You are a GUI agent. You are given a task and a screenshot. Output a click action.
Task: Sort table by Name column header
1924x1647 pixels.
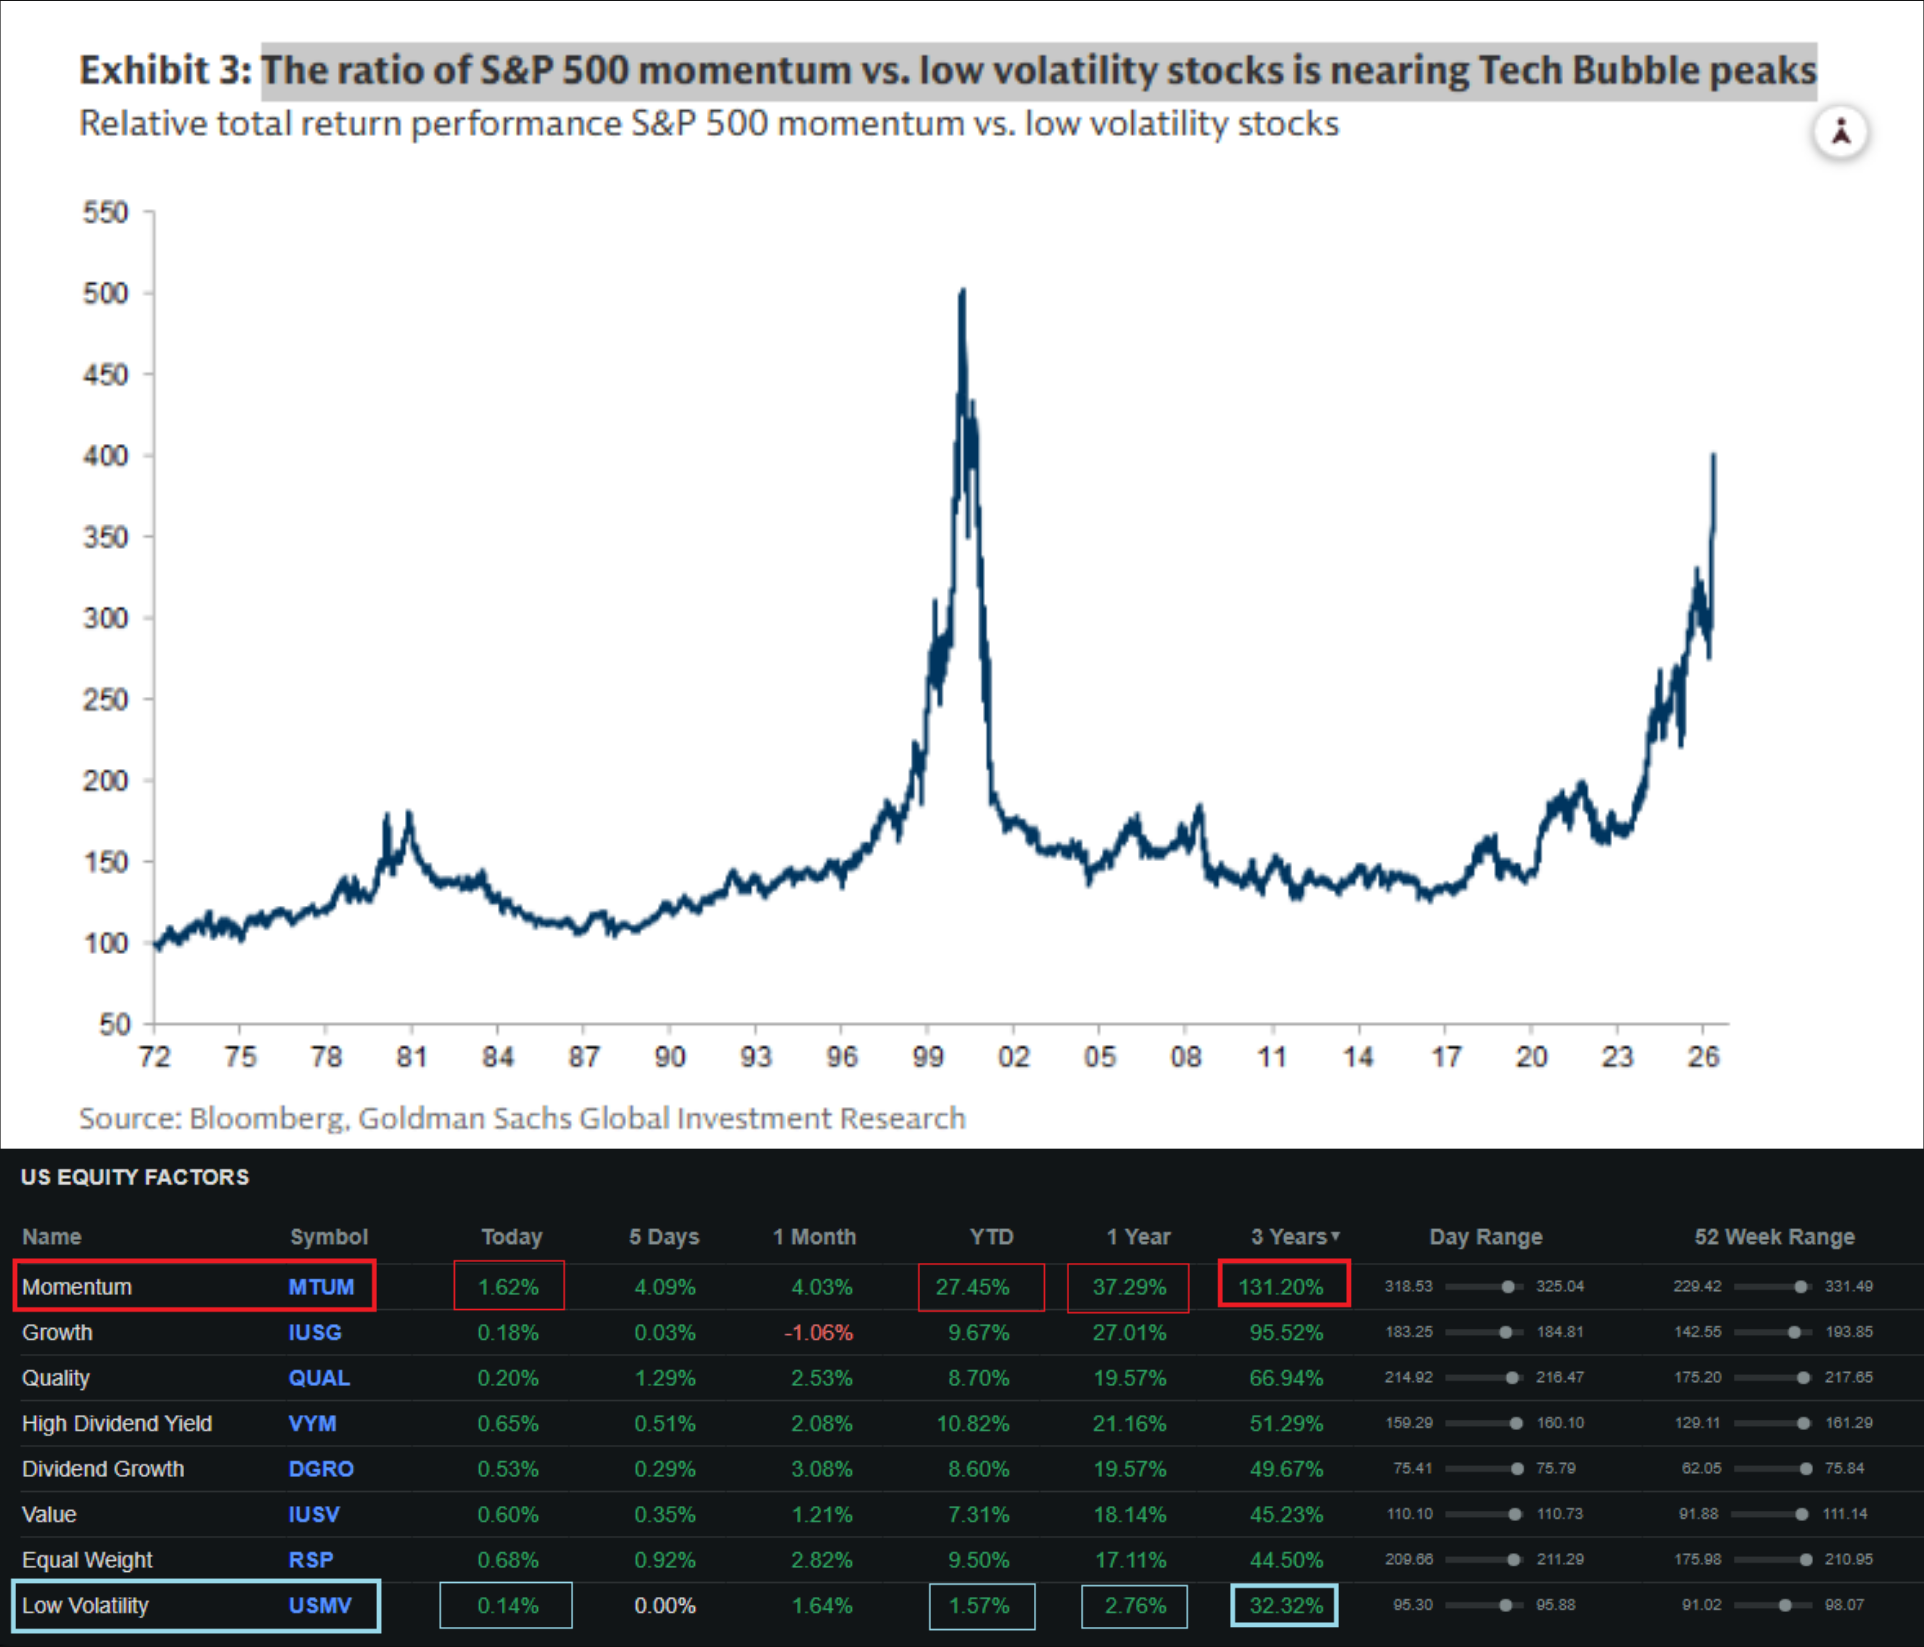pyautogui.click(x=52, y=1237)
